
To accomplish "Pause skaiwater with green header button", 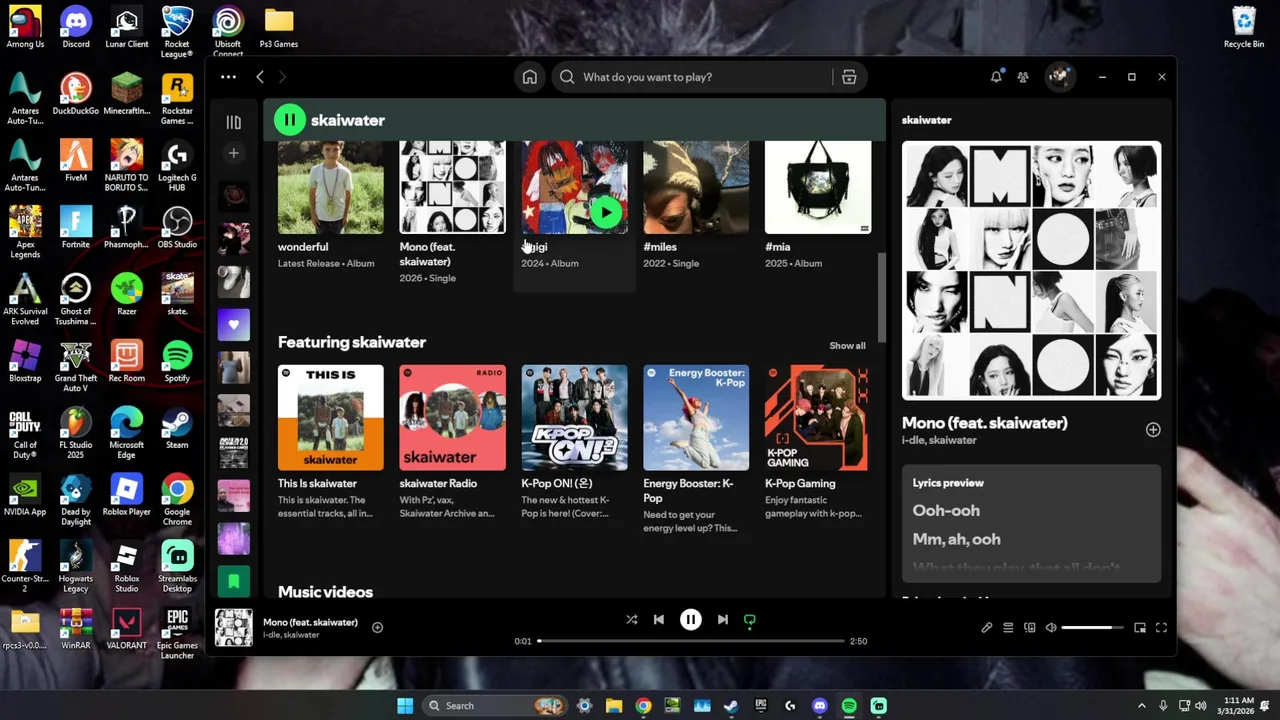I will [x=290, y=120].
